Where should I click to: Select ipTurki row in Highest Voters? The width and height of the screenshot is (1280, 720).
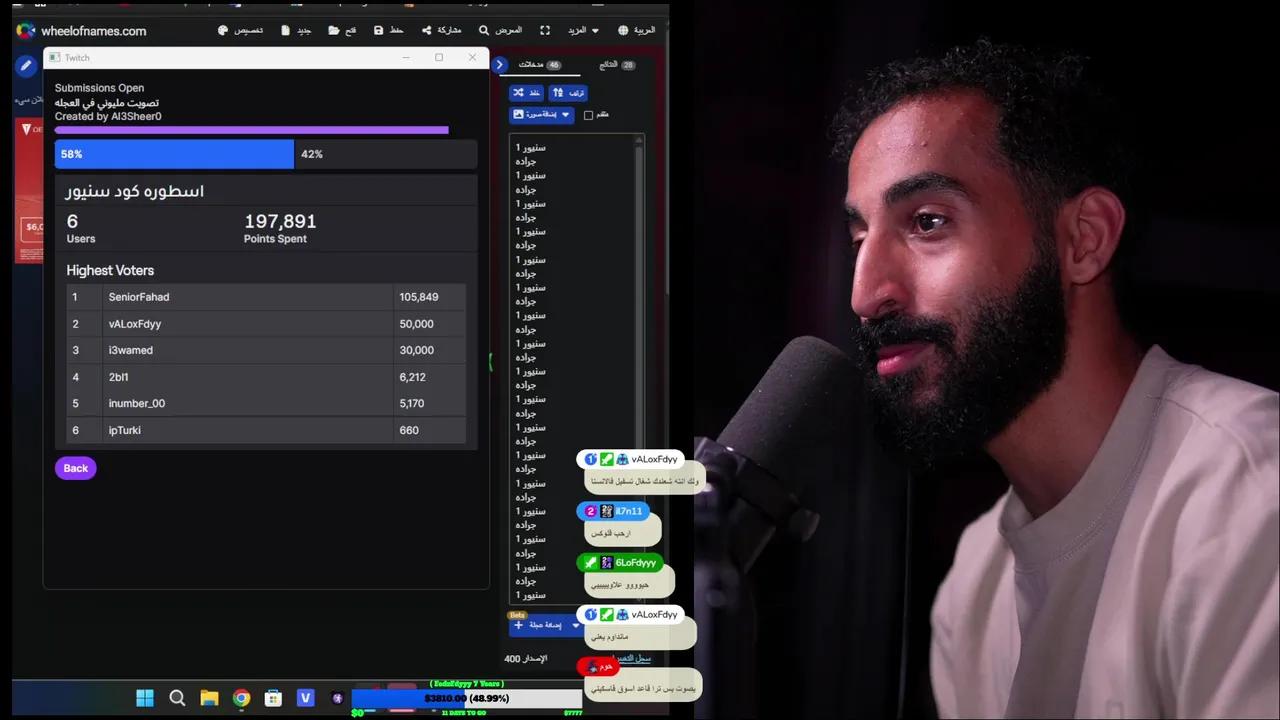(x=266, y=430)
